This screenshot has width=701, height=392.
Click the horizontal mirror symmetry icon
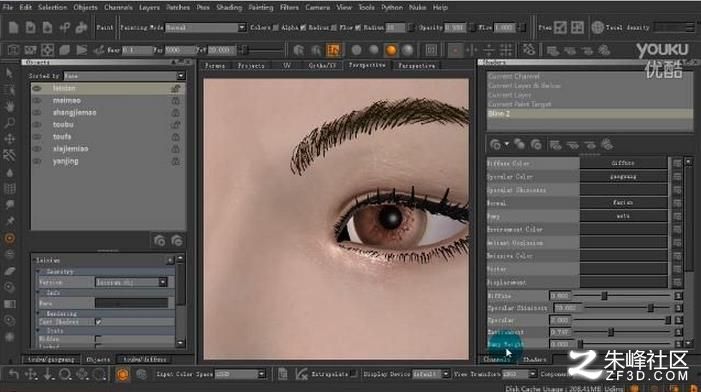472,50
